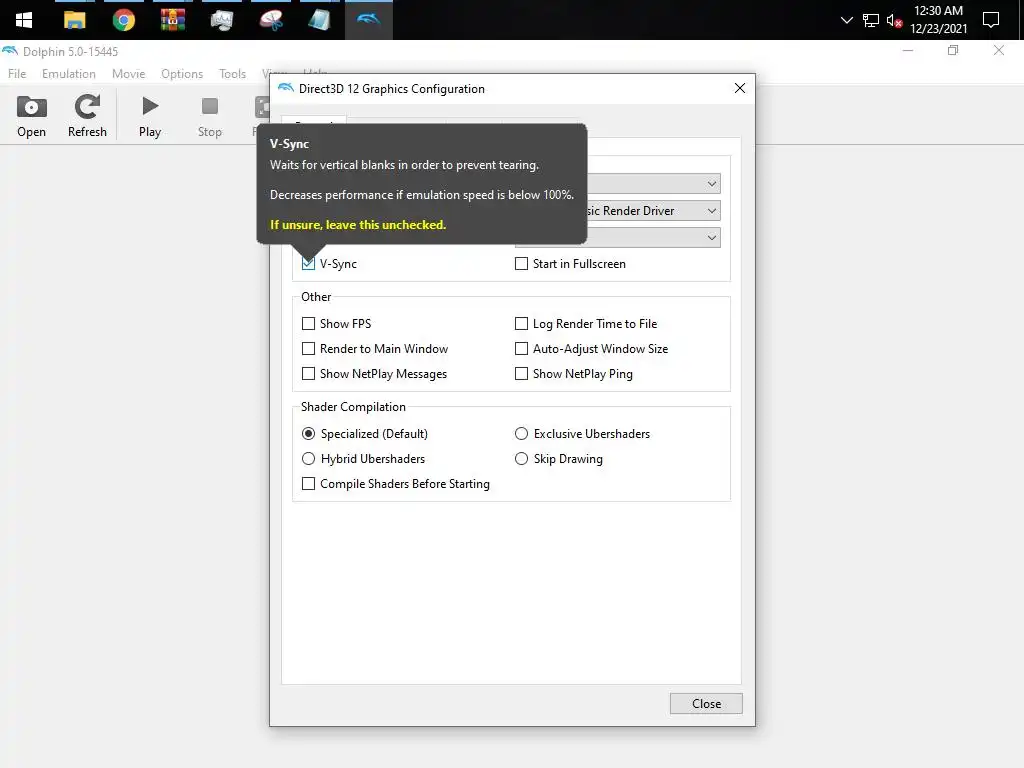
Task: Select Specialized (Default) shader compilation
Action: tap(308, 434)
